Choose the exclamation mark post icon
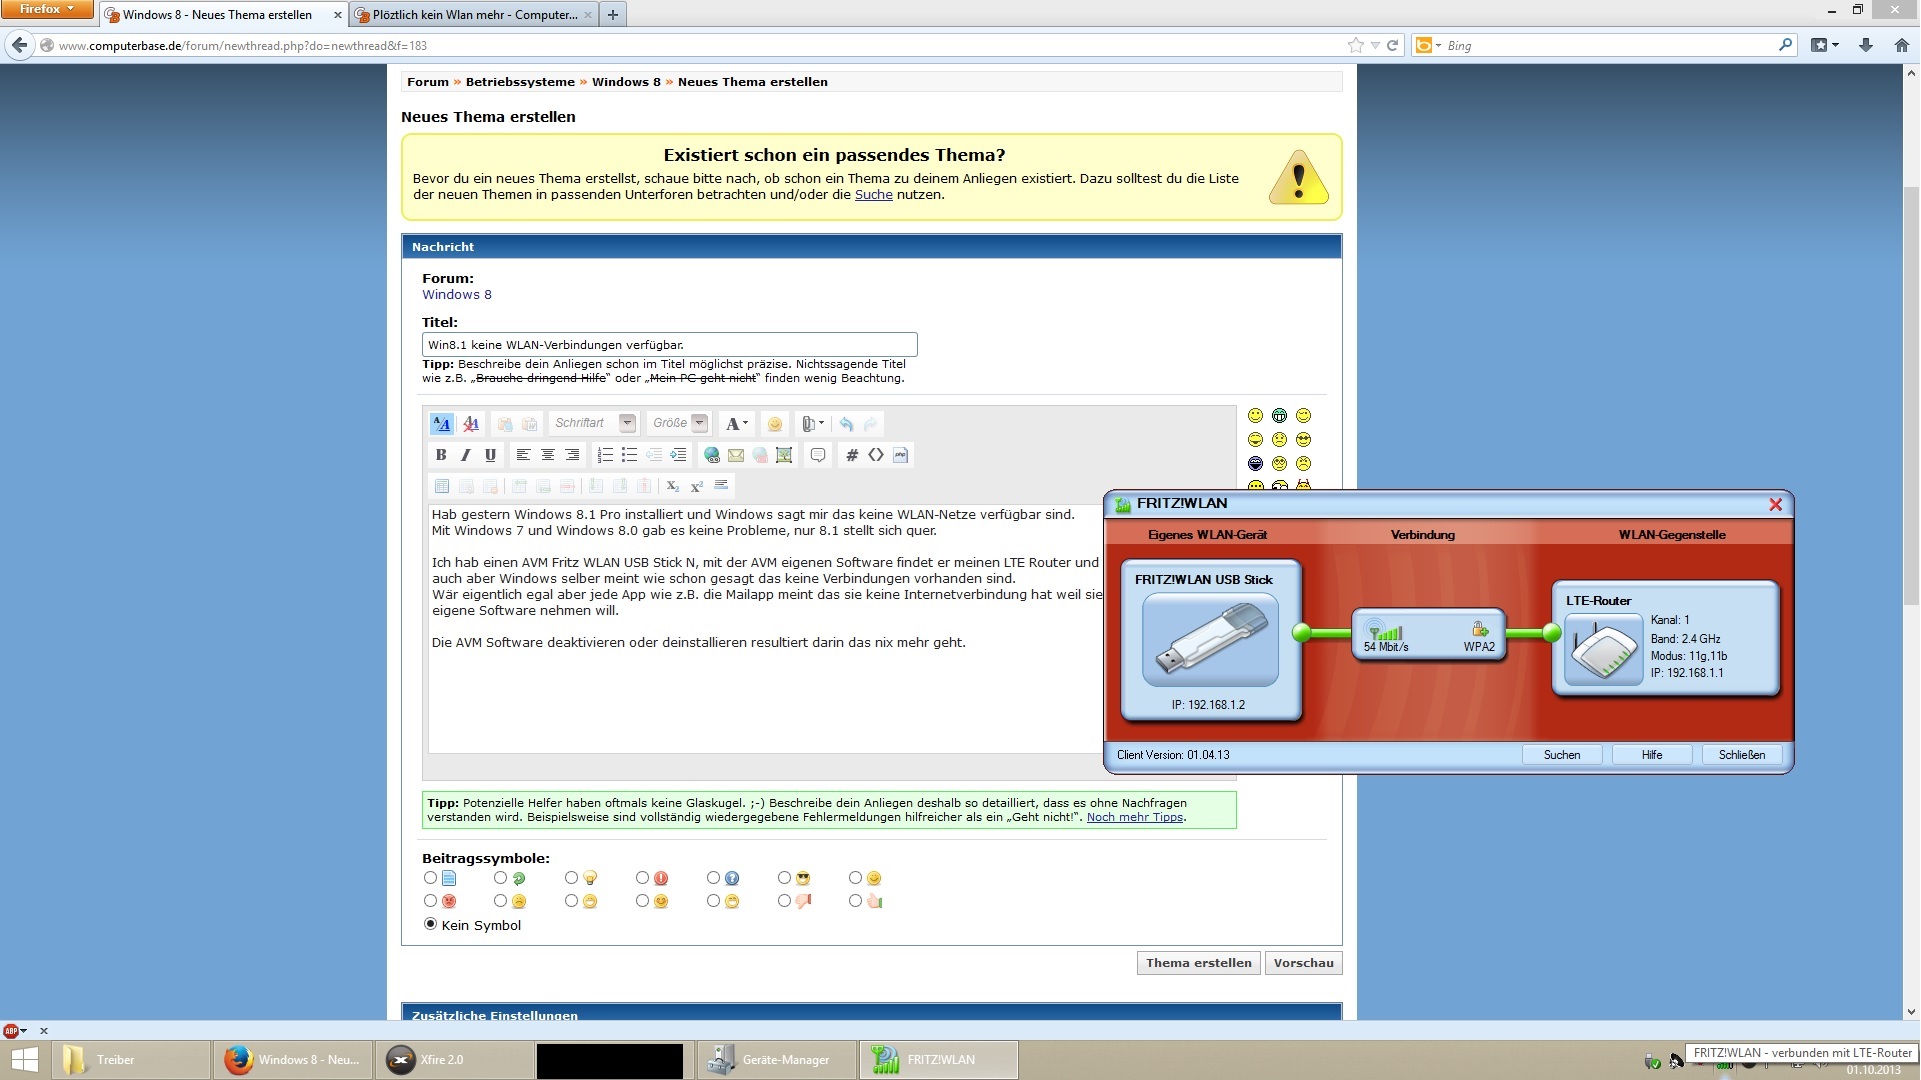1921x1080 pixels. tap(643, 878)
